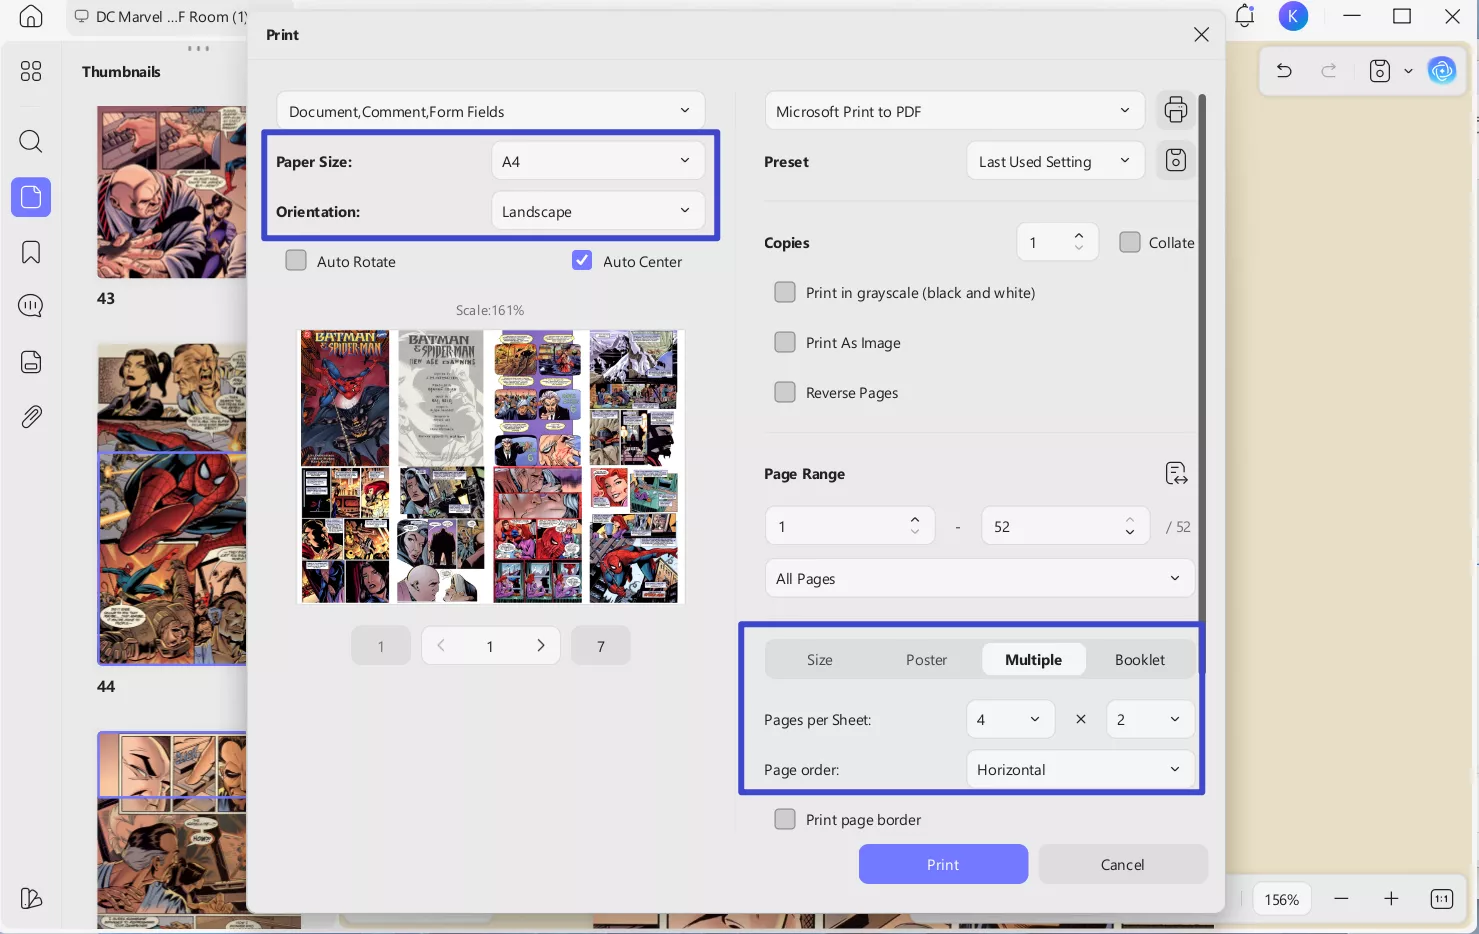
Task: Click the custom page range icon
Action: click(x=1176, y=473)
